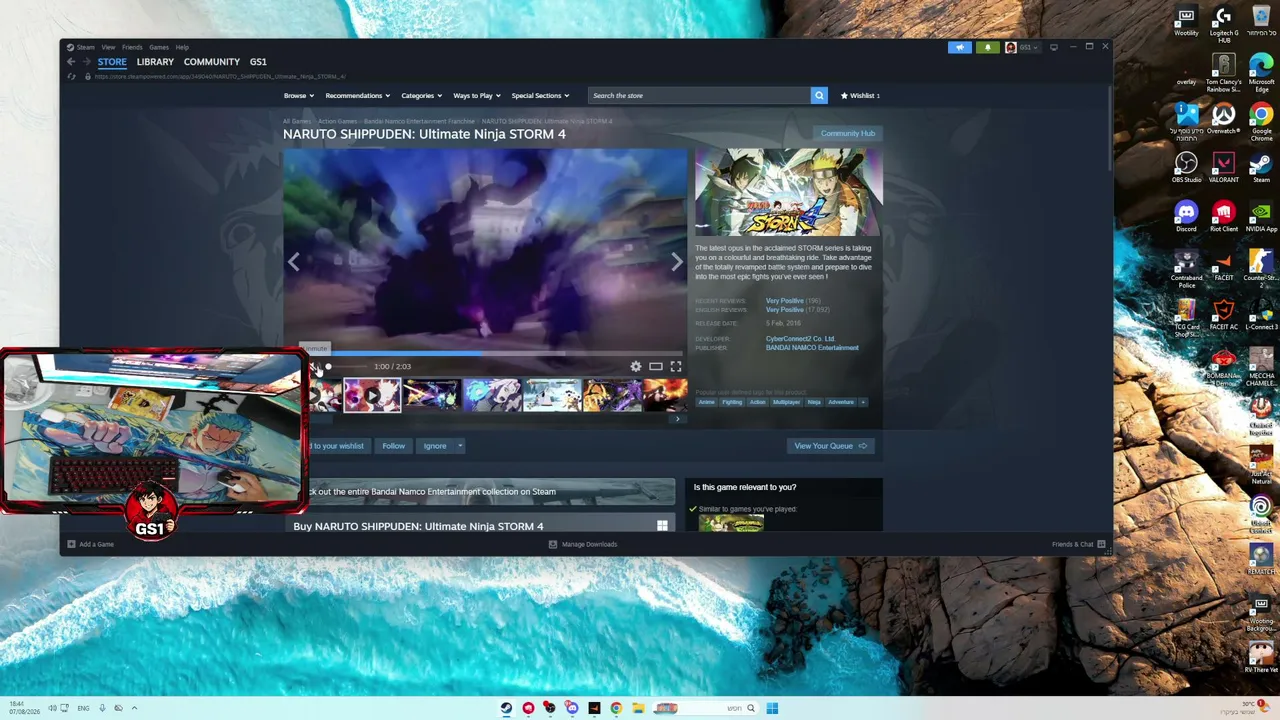1280x720 pixels.
Task: Open Discord desktop shortcut
Action: pos(1186,217)
